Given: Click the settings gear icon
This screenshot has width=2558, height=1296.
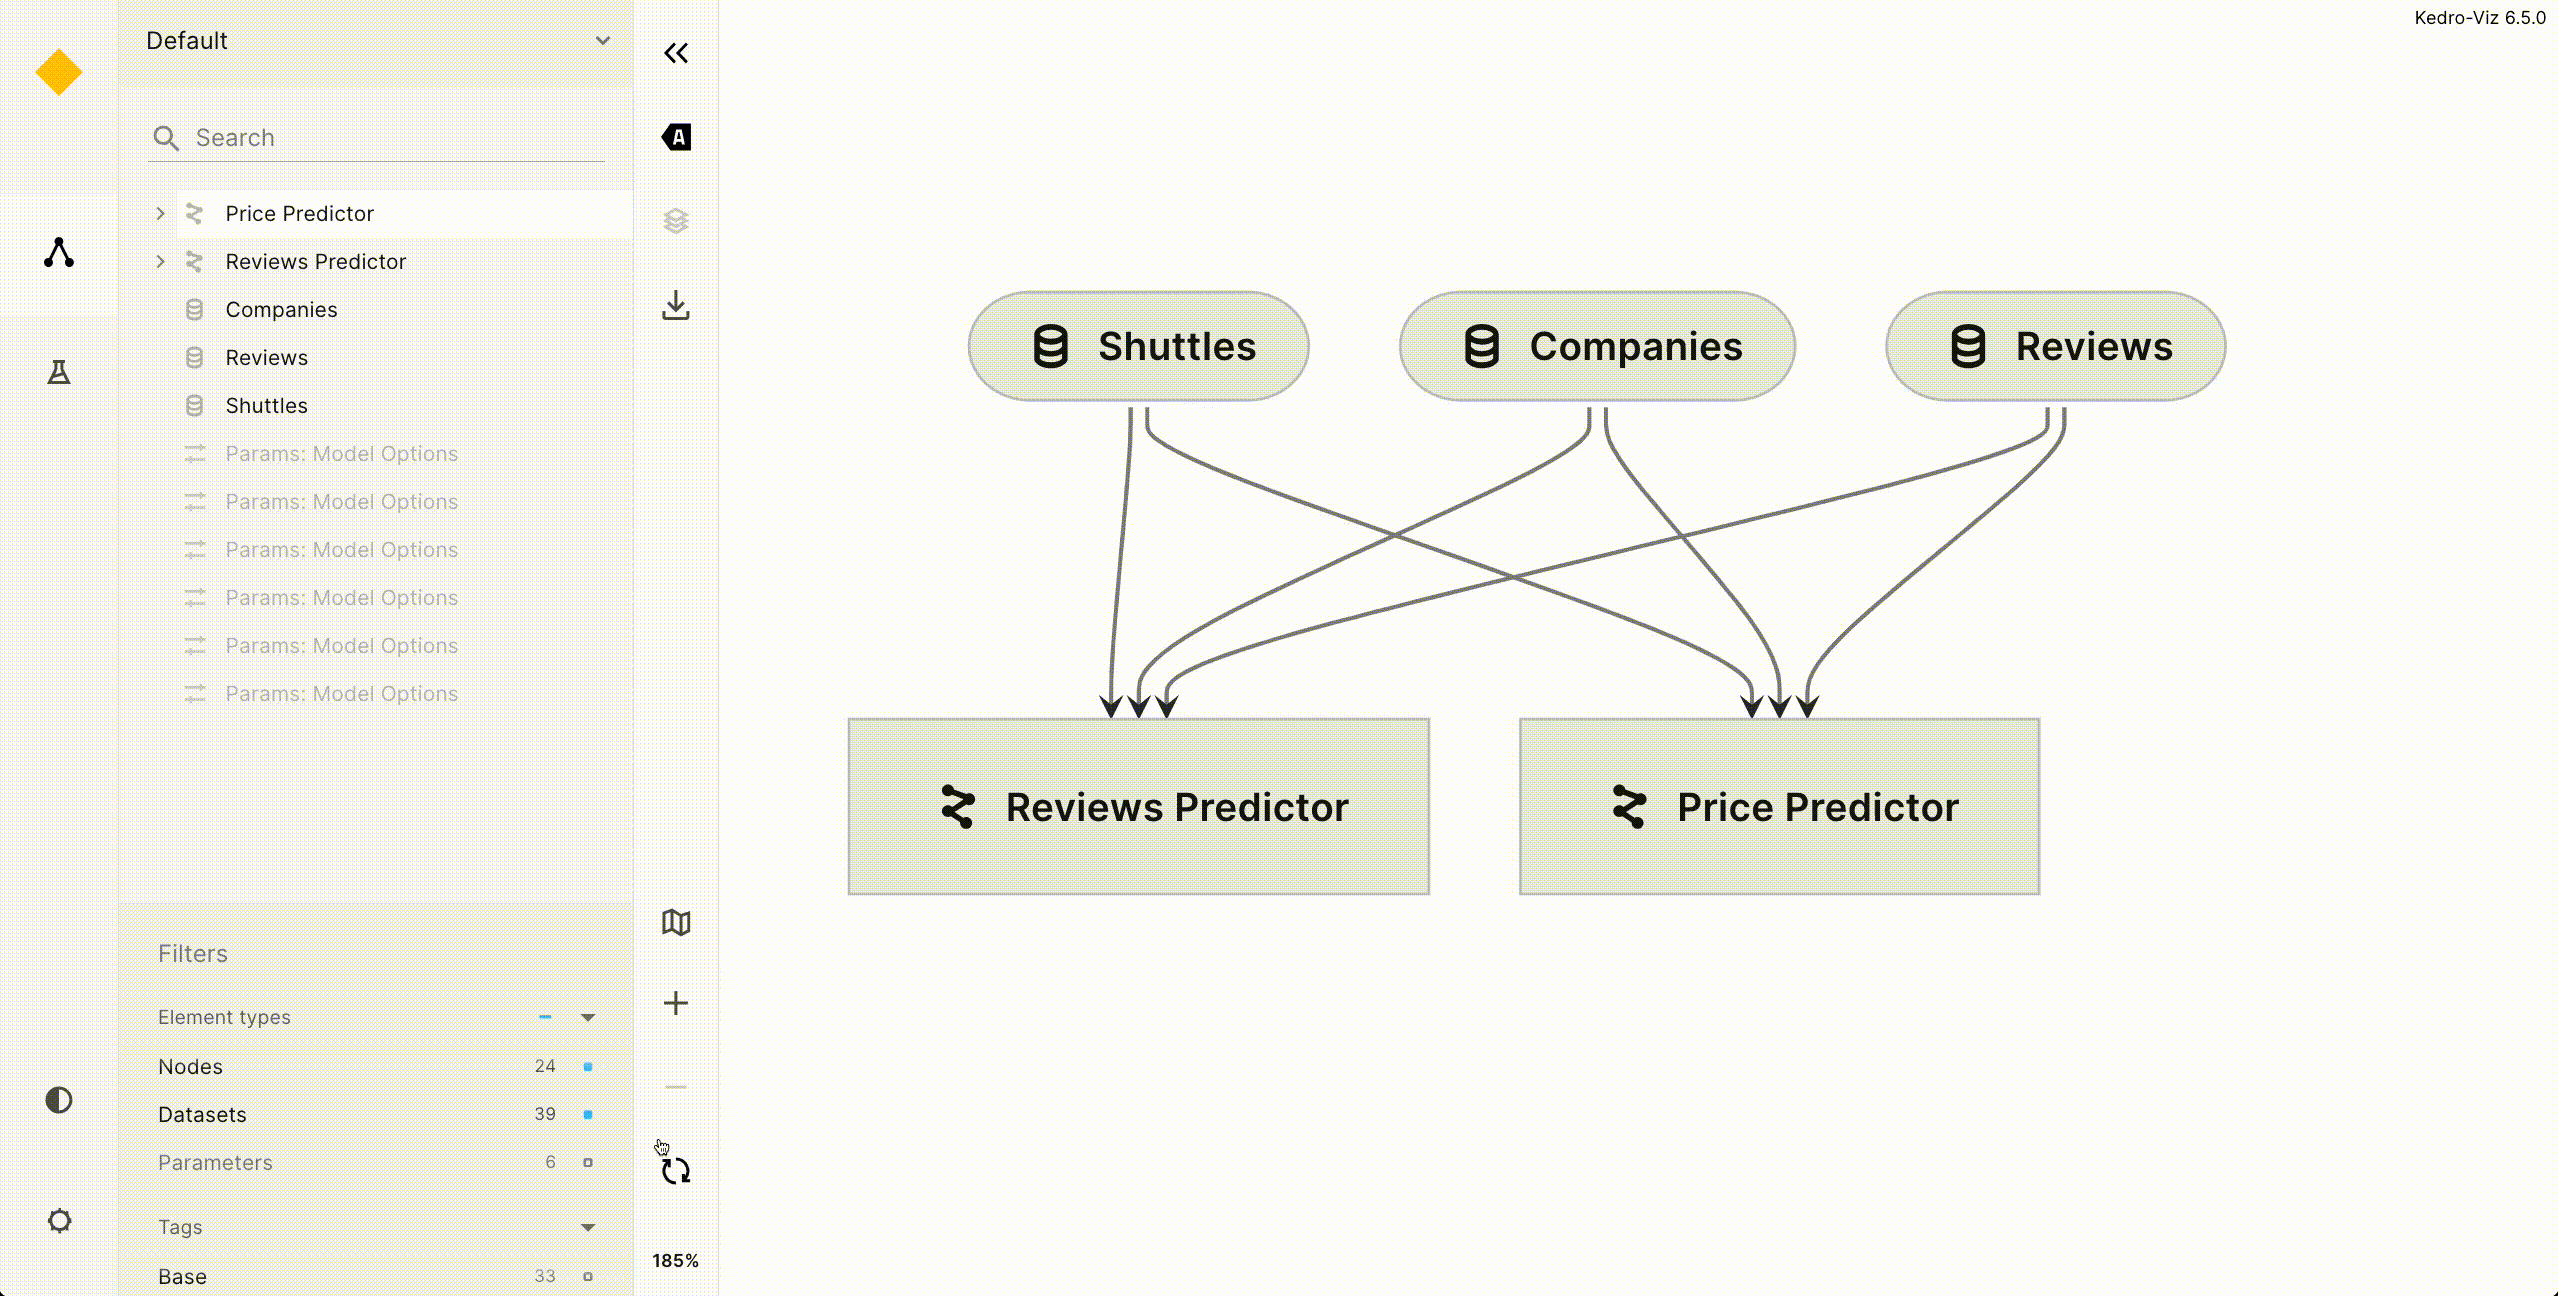Looking at the screenshot, I should tap(59, 1220).
